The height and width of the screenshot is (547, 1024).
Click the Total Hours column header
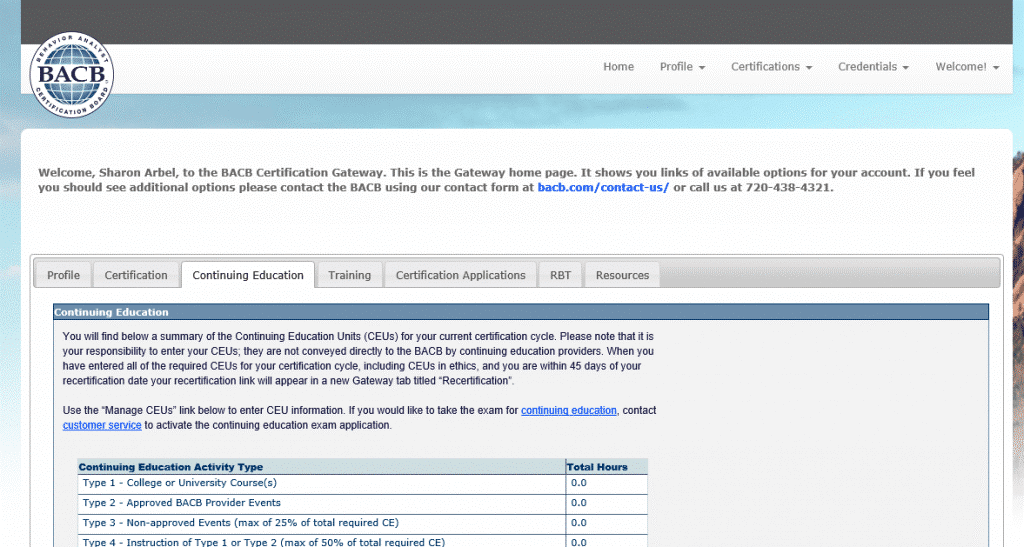coord(607,467)
